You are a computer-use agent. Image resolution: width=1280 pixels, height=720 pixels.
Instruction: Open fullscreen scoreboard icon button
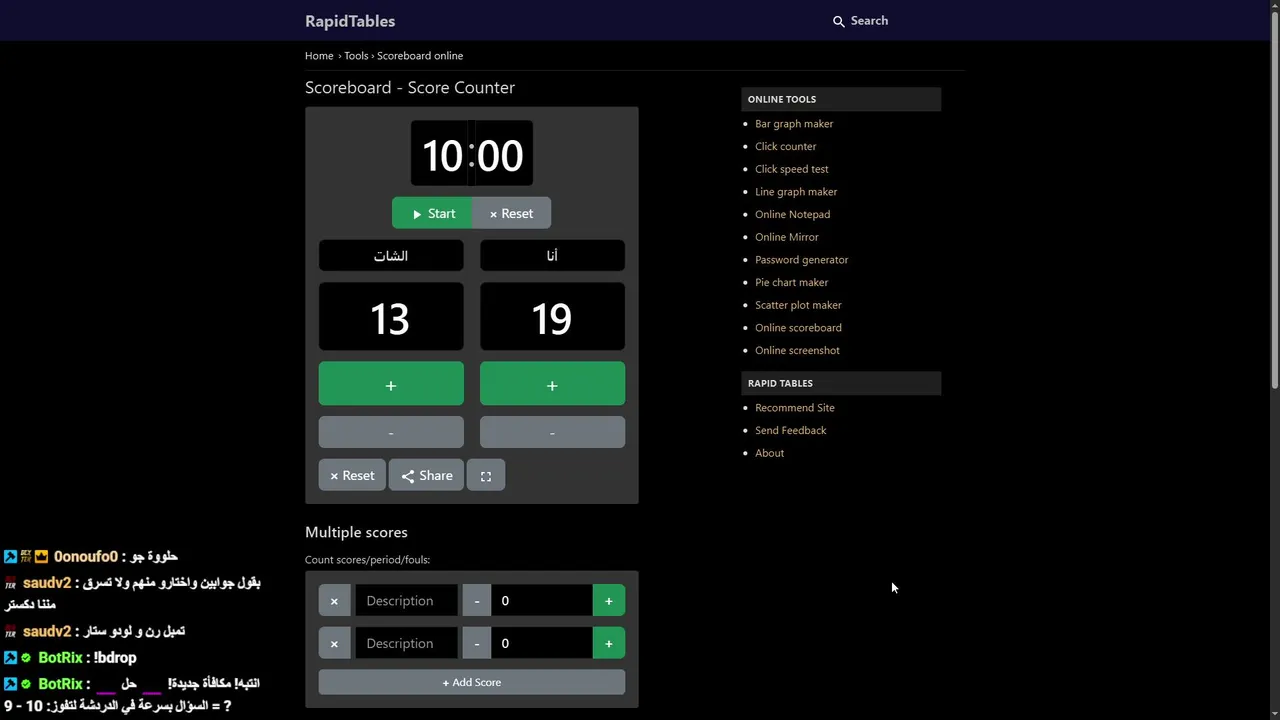[486, 476]
